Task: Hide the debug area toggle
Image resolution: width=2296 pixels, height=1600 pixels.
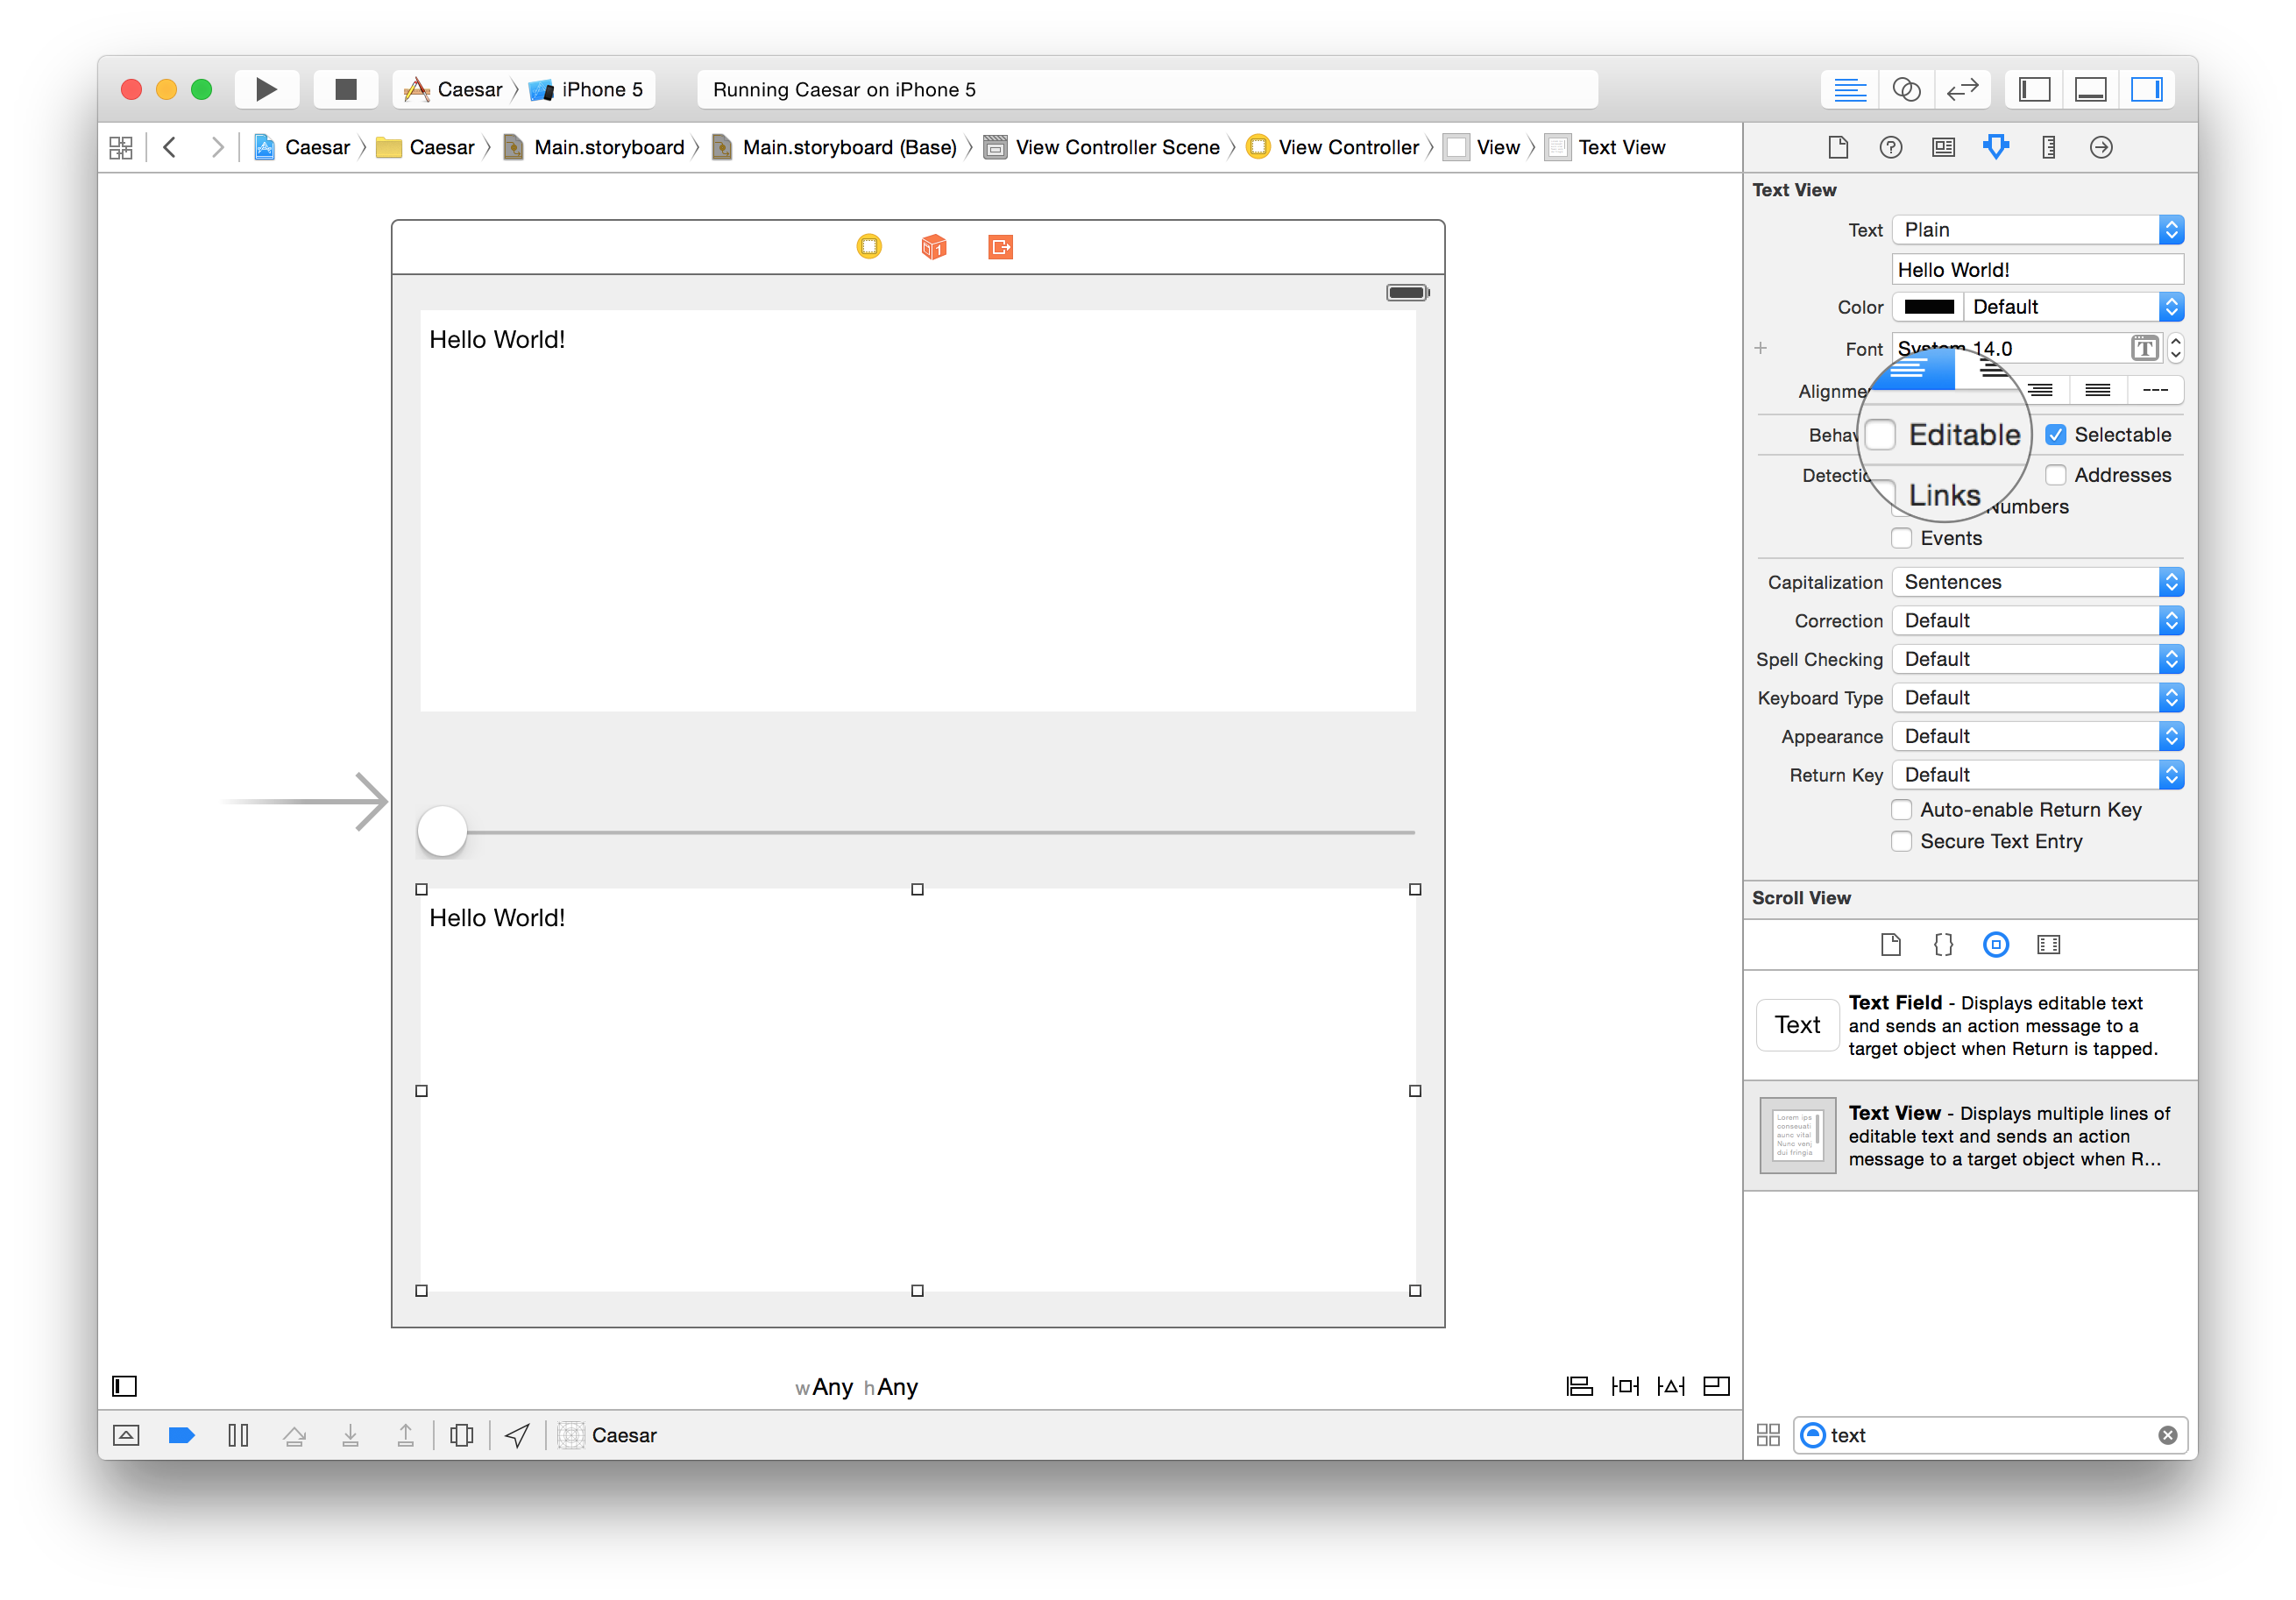Action: [126, 1435]
